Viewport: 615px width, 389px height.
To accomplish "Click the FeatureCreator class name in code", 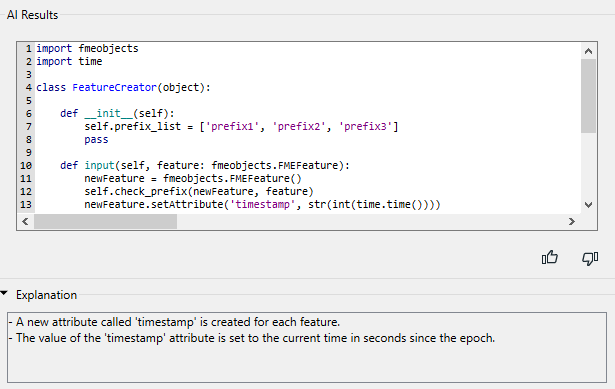I will click(114, 87).
